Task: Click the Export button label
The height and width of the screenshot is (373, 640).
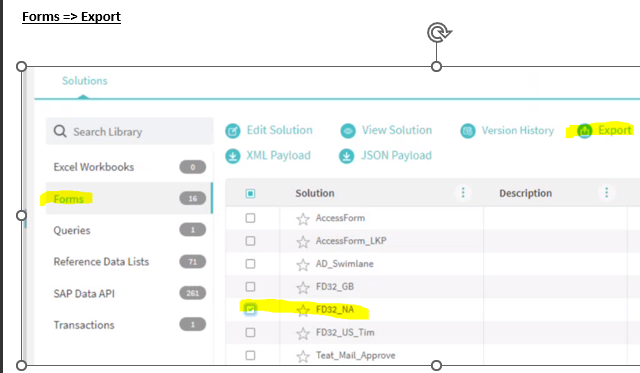Action: (x=615, y=130)
